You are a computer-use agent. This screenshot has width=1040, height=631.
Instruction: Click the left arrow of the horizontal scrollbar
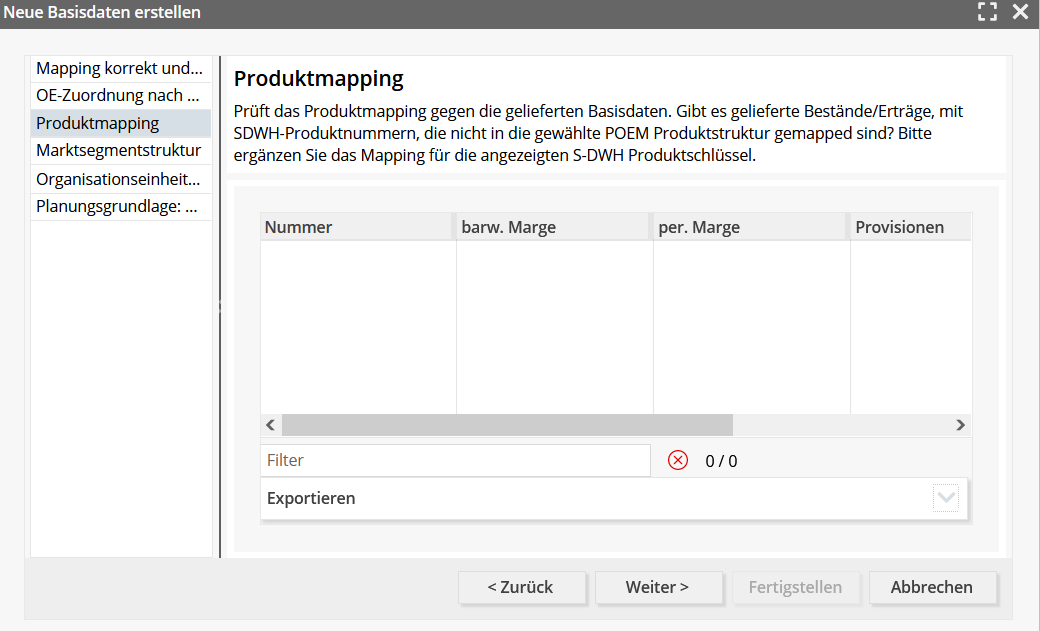coord(271,425)
